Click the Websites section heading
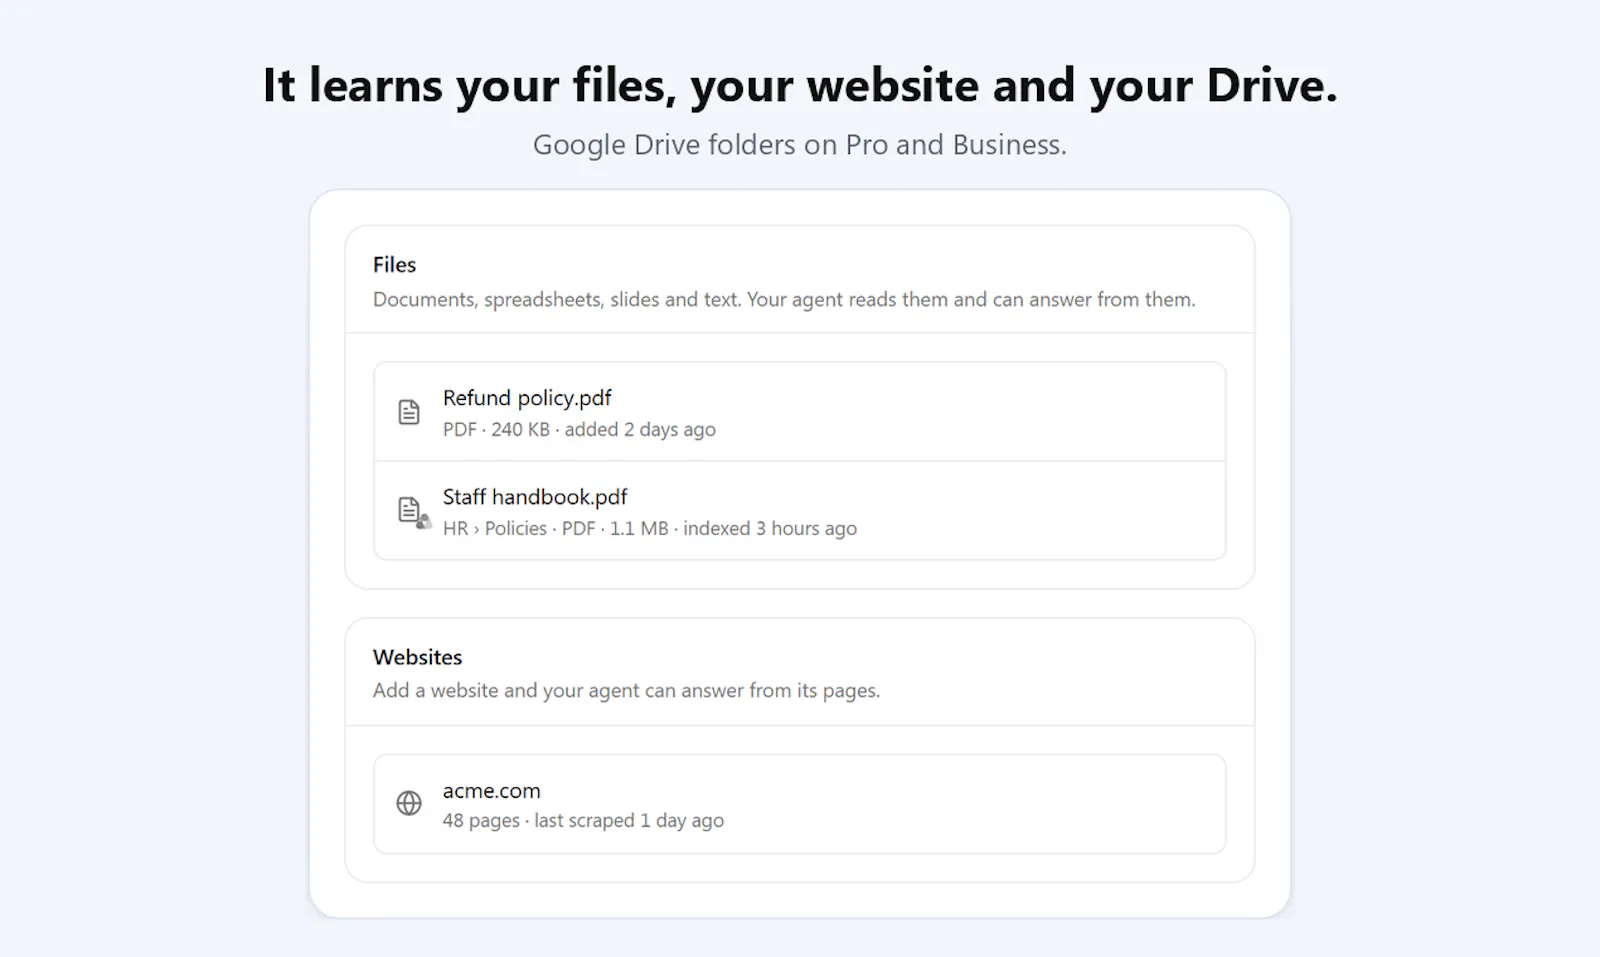Screen dimensions: 1600x957 click(417, 657)
